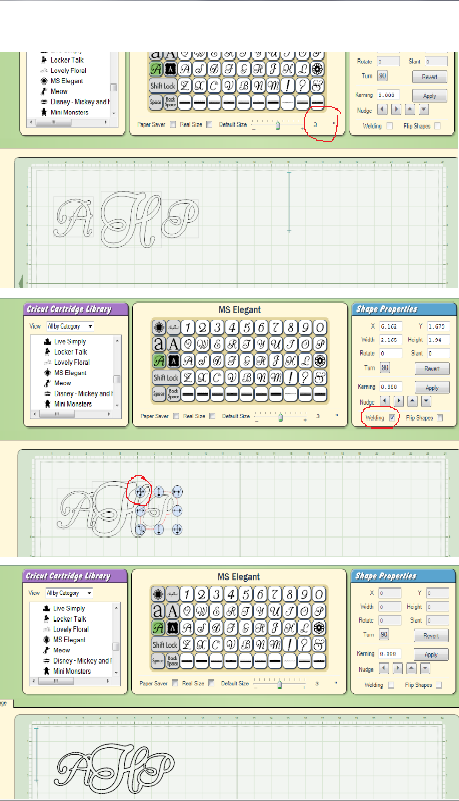Click Nudge left arrow in middle screenshot
This screenshot has height=801, width=459.
coord(385,401)
